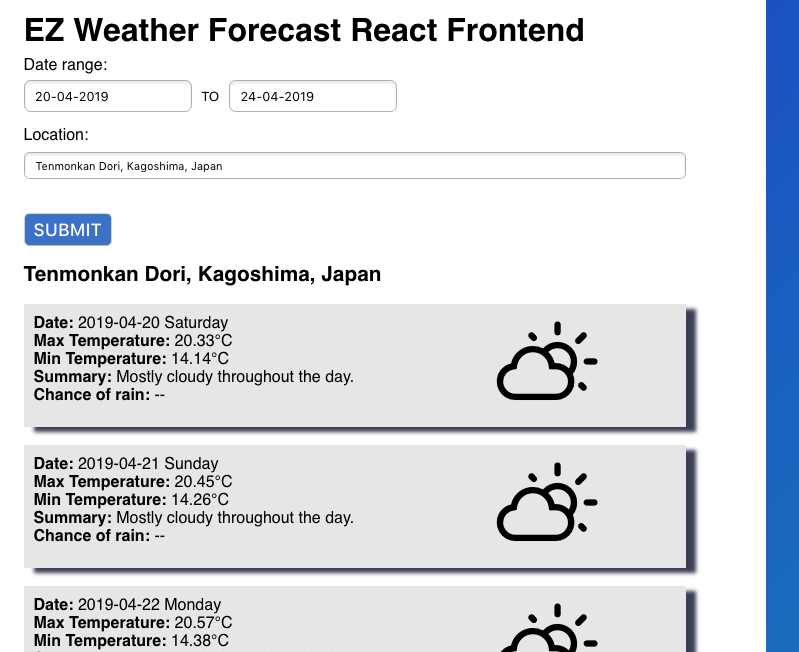Click Sunday's Max Temperature 20.45°C line

133,482
